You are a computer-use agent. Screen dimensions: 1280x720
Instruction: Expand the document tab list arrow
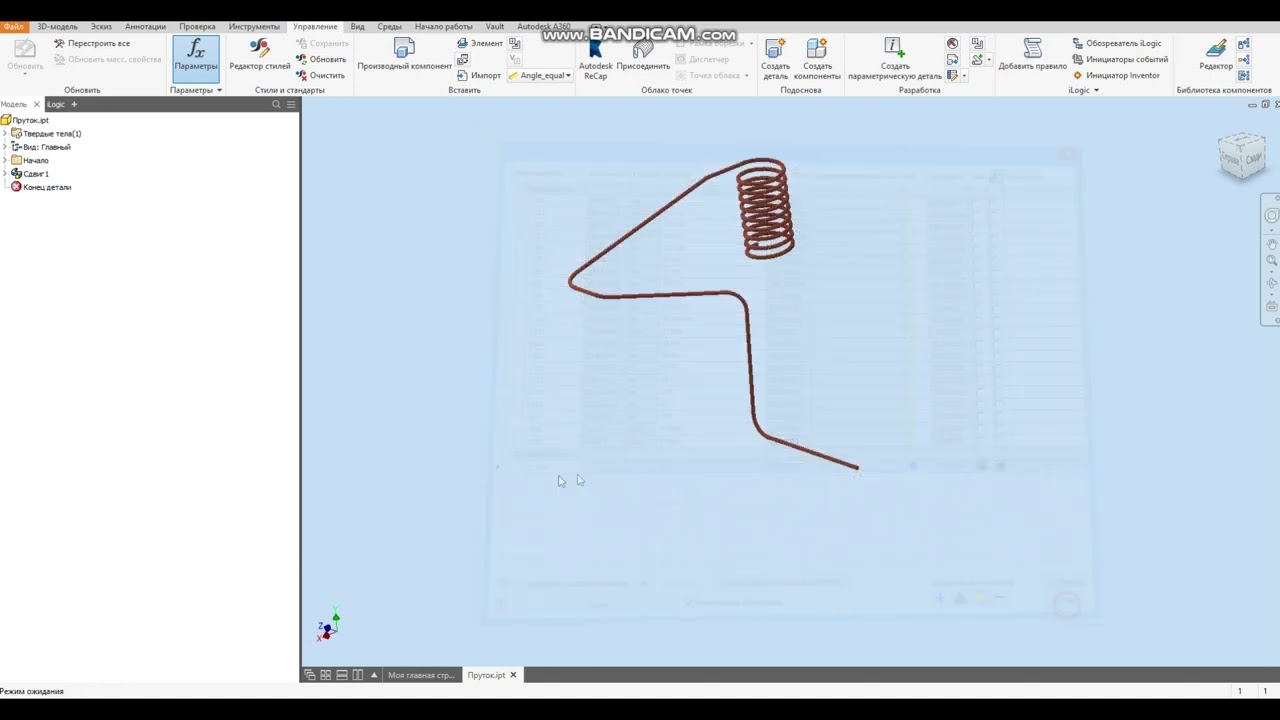(374, 675)
